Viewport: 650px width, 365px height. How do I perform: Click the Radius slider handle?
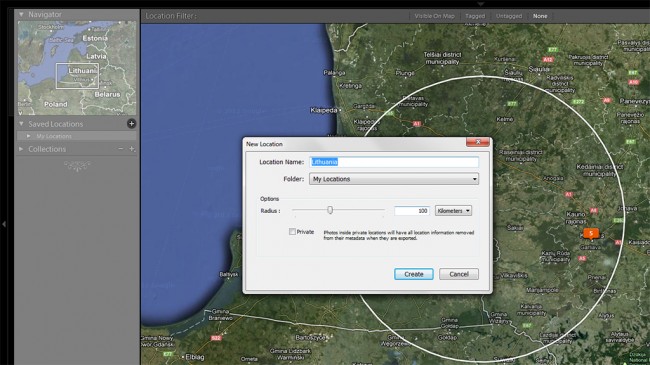click(330, 210)
